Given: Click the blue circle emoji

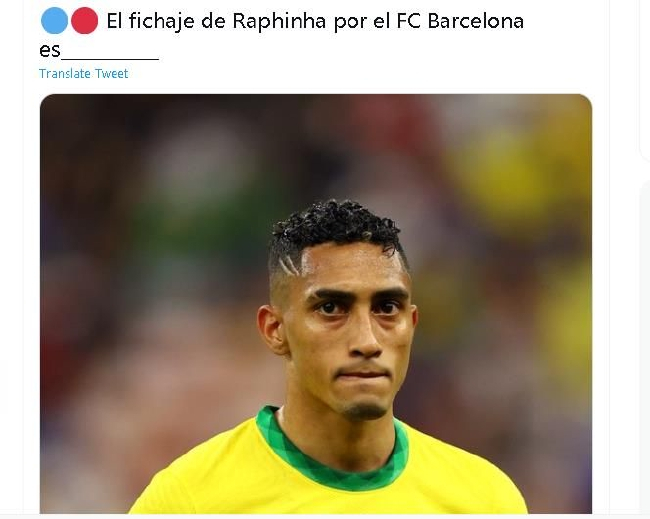Looking at the screenshot, I should (x=54, y=21).
